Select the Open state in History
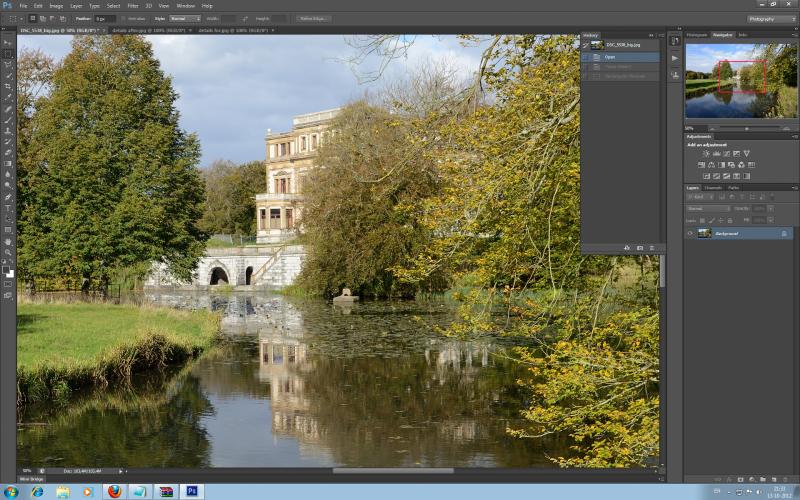Viewport: 800px width, 500px height. coord(620,57)
